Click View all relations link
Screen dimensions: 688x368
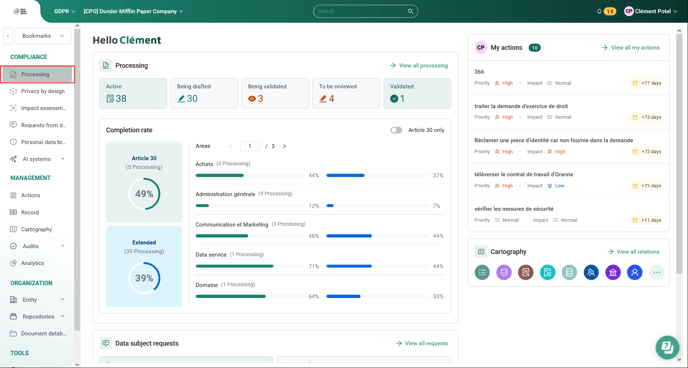click(634, 252)
